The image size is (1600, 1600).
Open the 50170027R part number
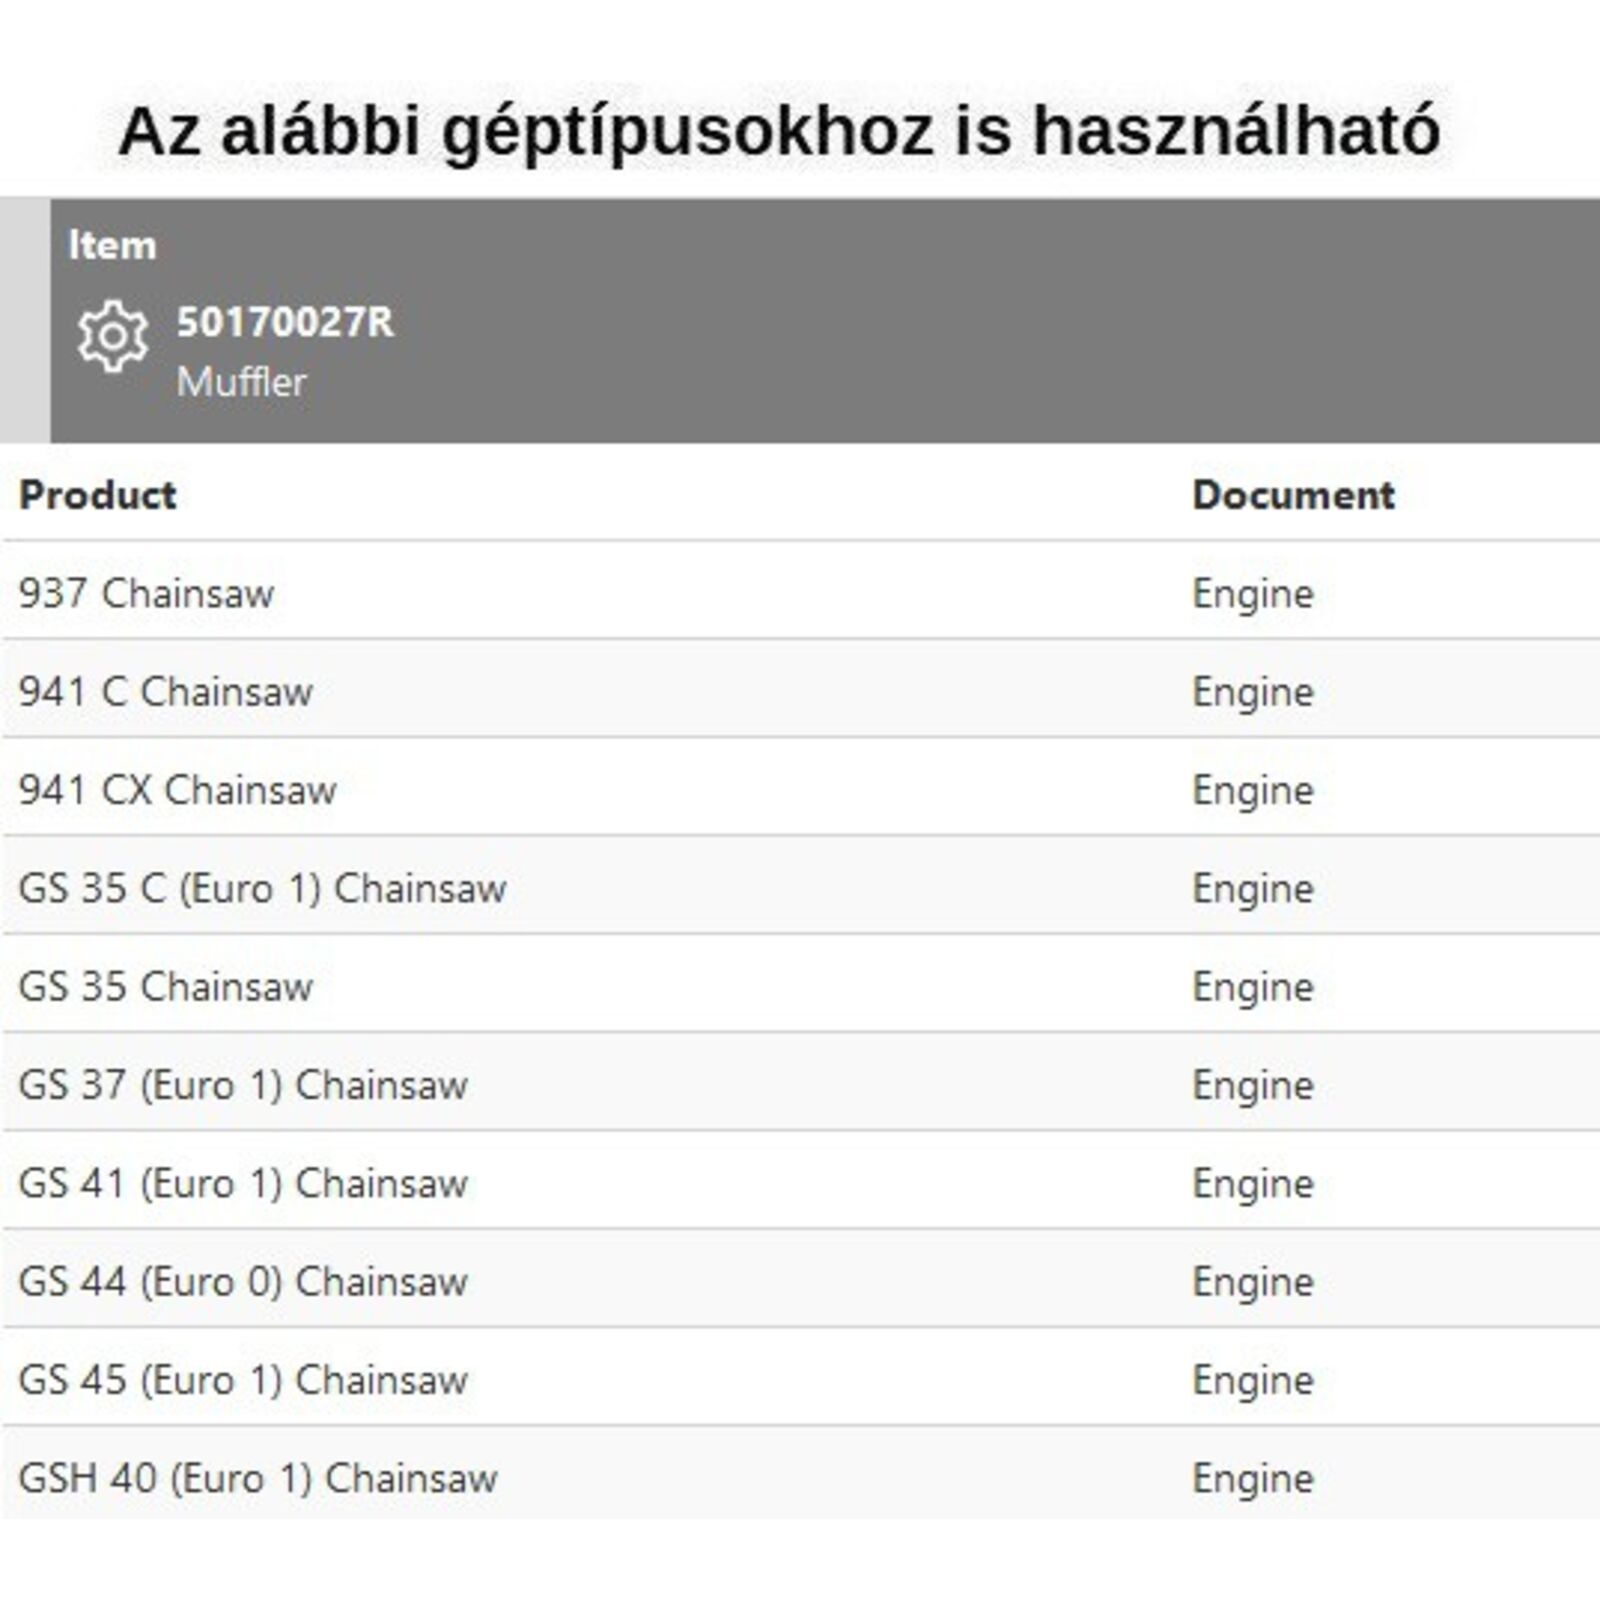coord(285,322)
